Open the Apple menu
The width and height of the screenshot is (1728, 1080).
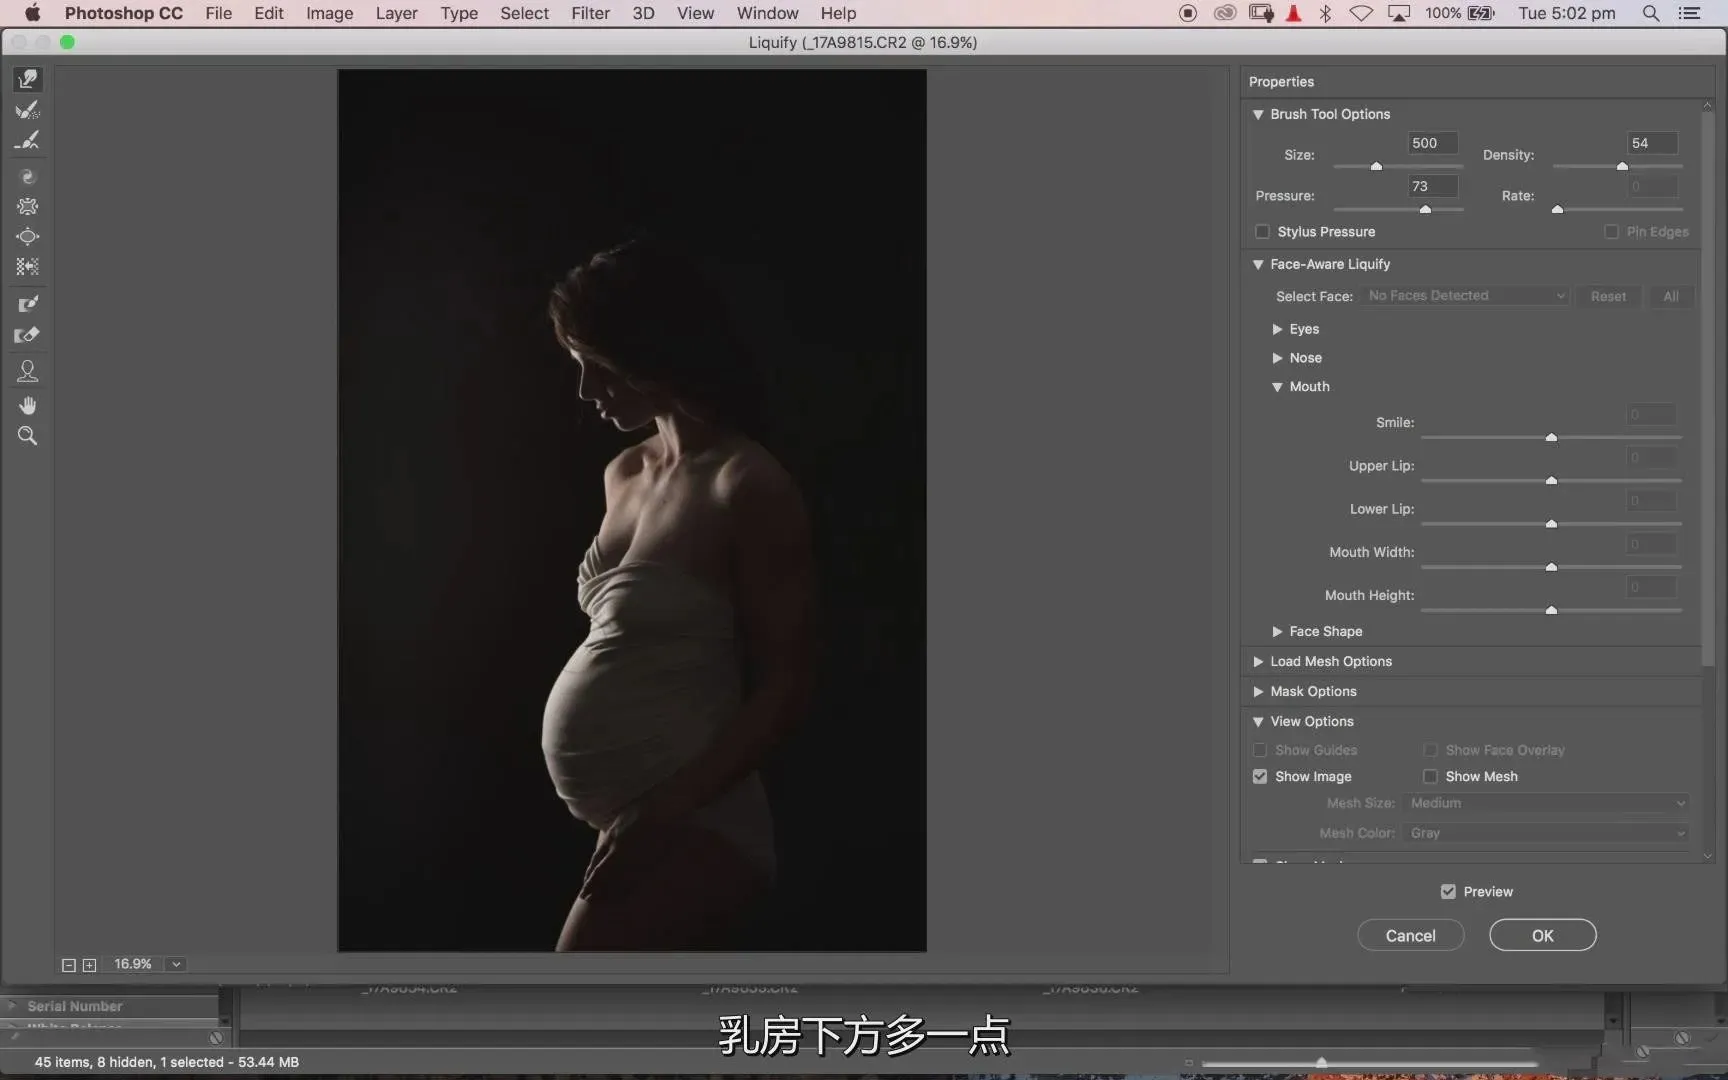32,13
